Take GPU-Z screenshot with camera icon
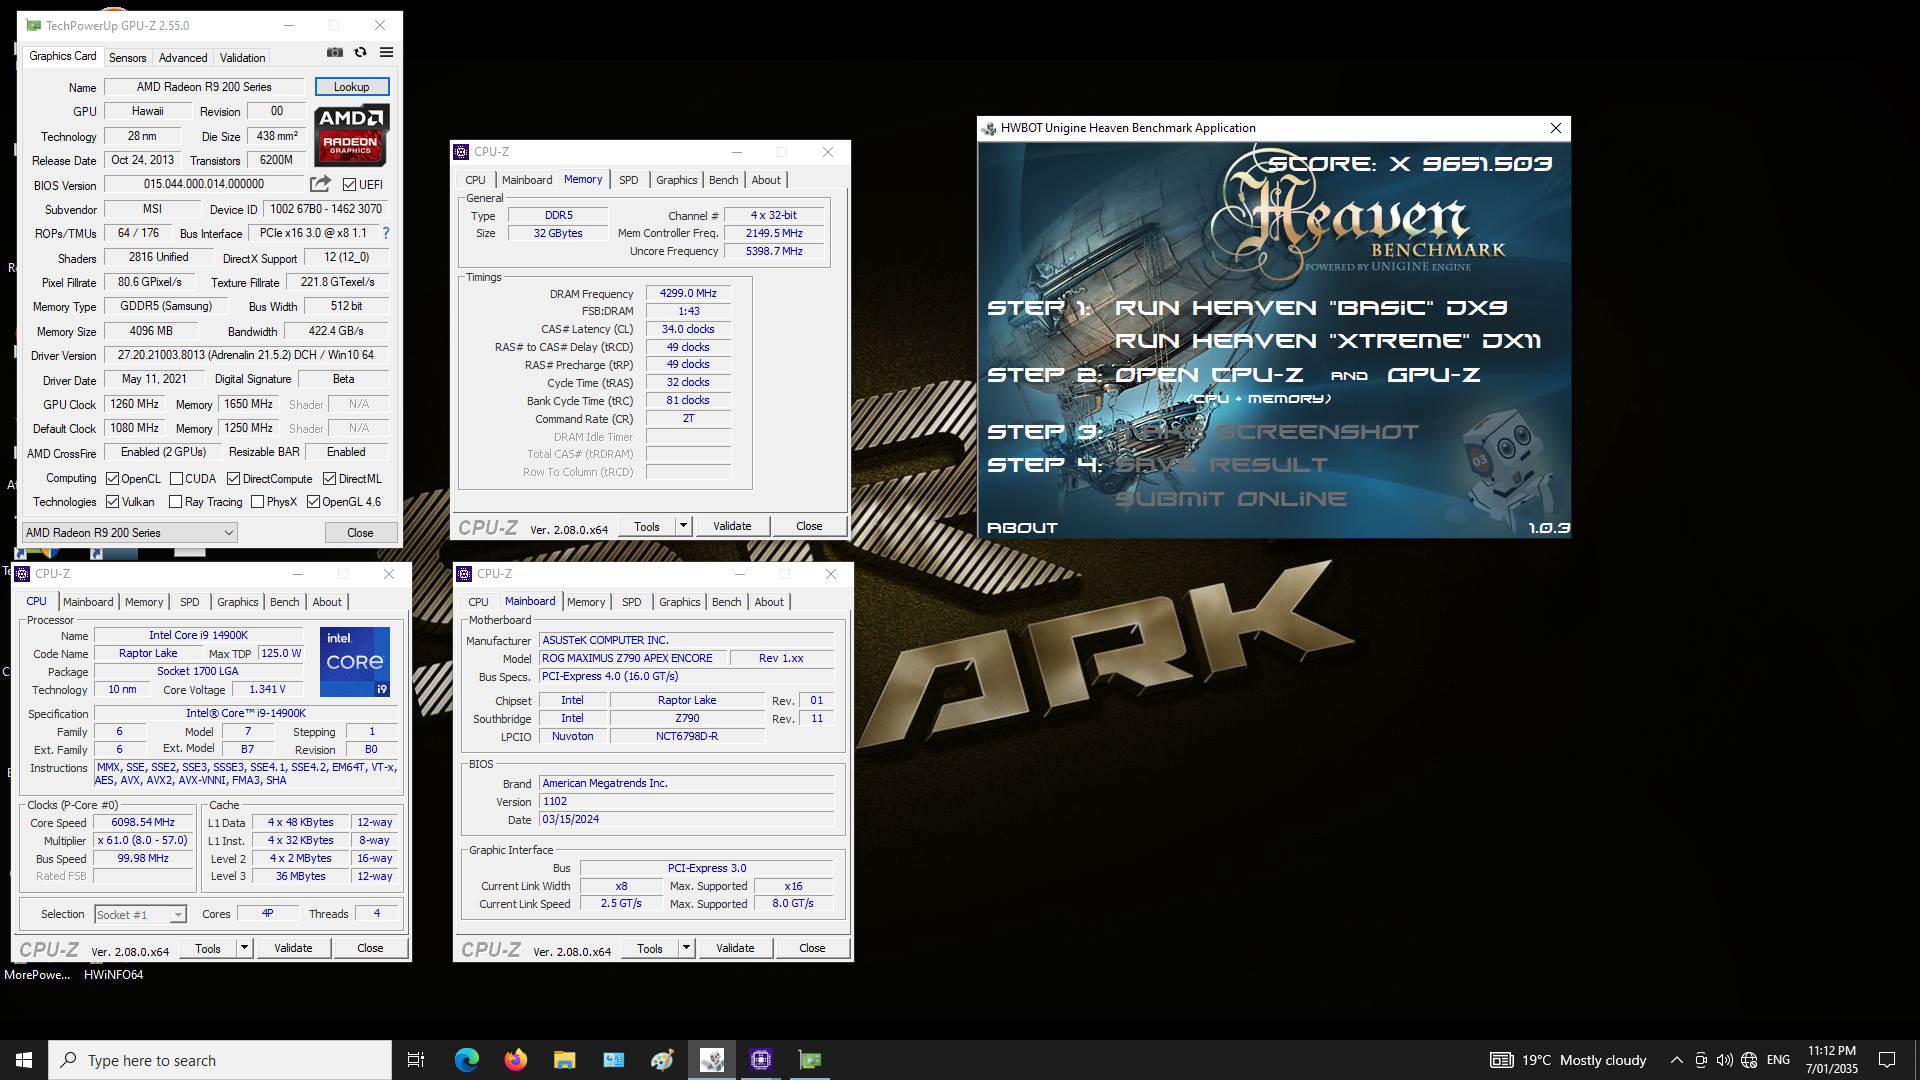 [335, 53]
